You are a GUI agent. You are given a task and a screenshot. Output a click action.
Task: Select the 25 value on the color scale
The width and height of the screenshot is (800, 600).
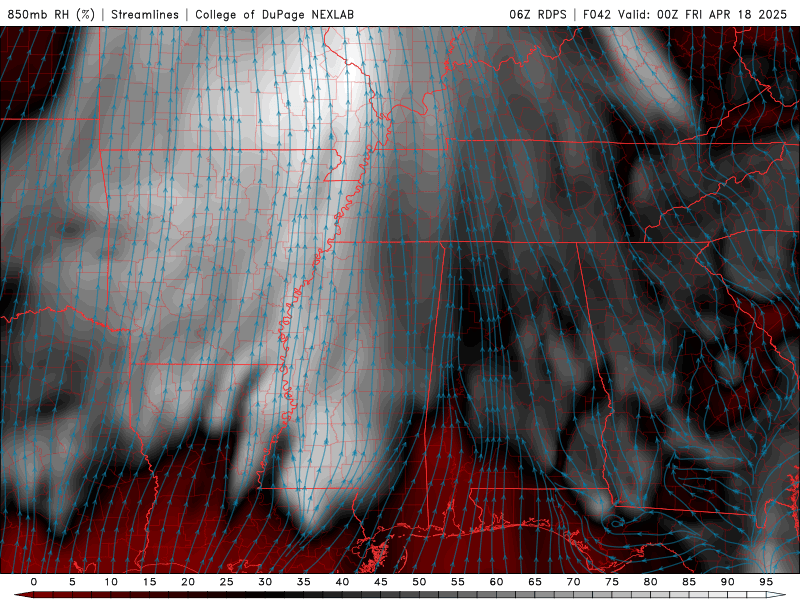tap(227, 582)
